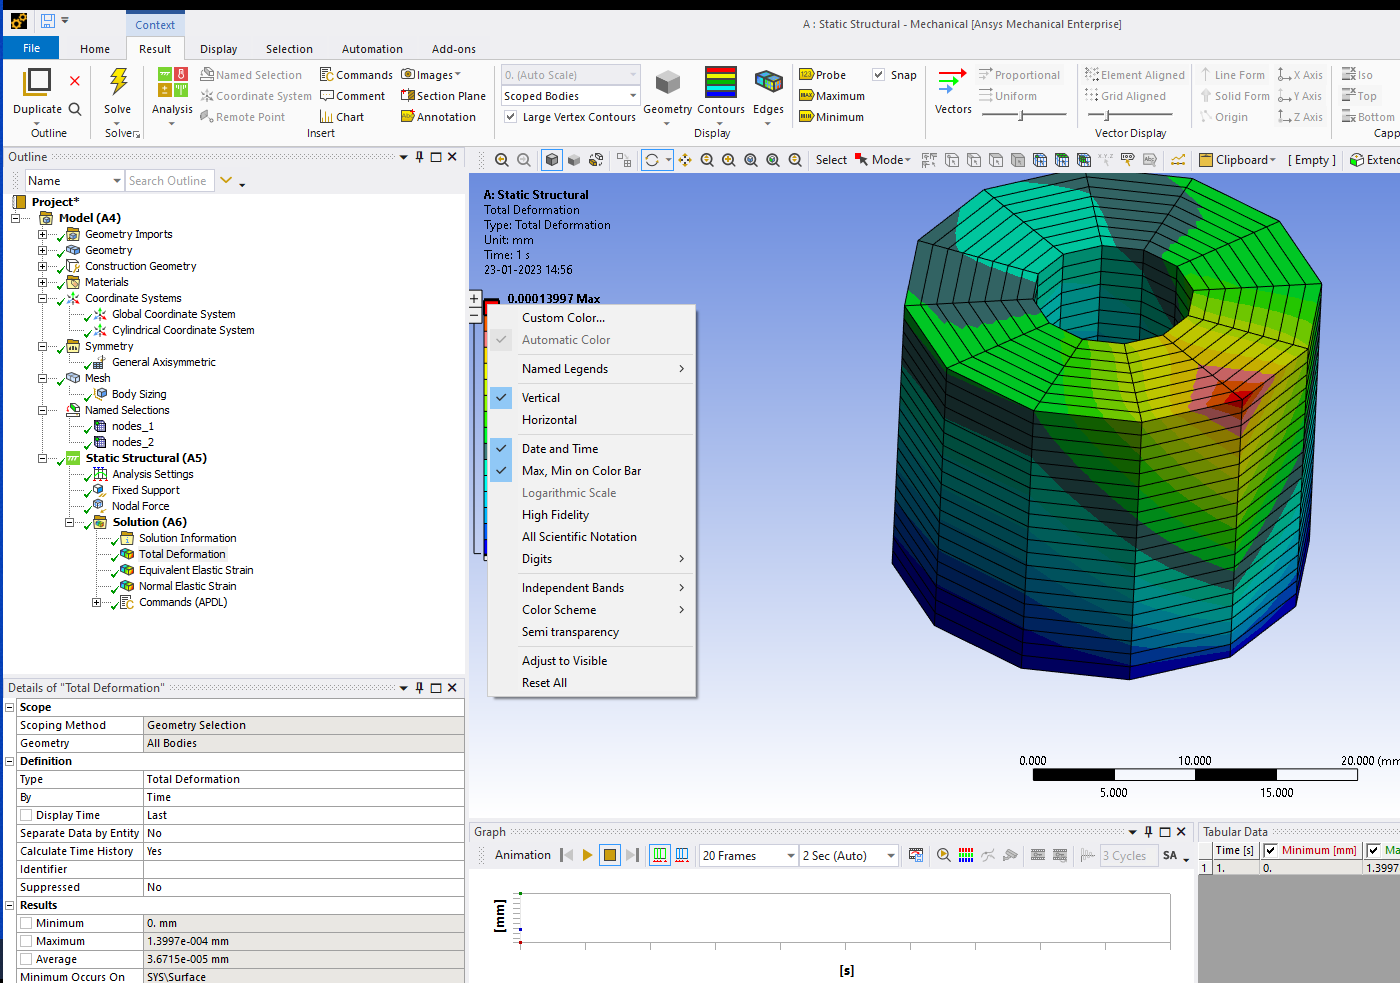The width and height of the screenshot is (1400, 983).
Task: Switch to the Display ribbon tab
Action: (x=218, y=49)
